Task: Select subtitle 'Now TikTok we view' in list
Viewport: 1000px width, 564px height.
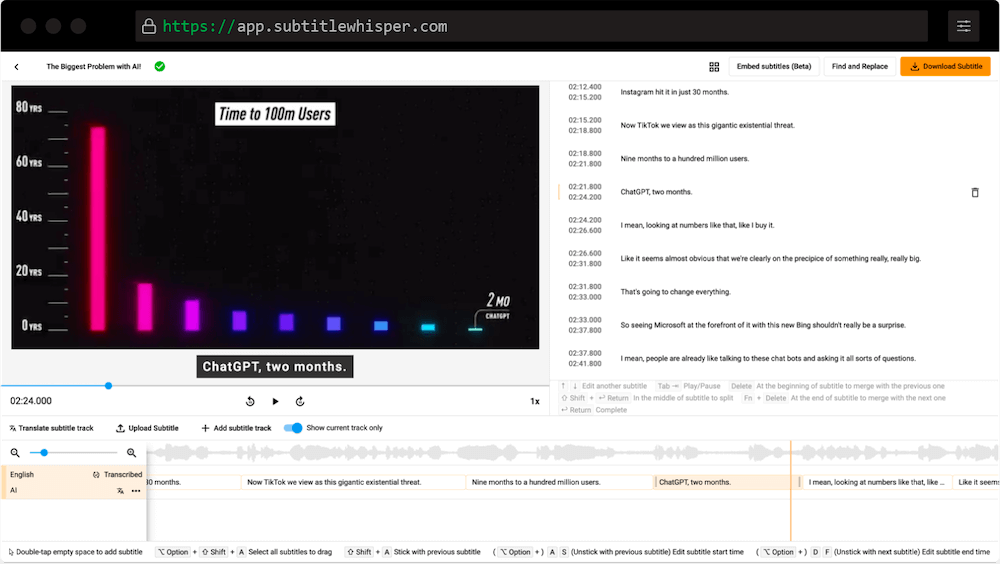Action: coord(707,125)
